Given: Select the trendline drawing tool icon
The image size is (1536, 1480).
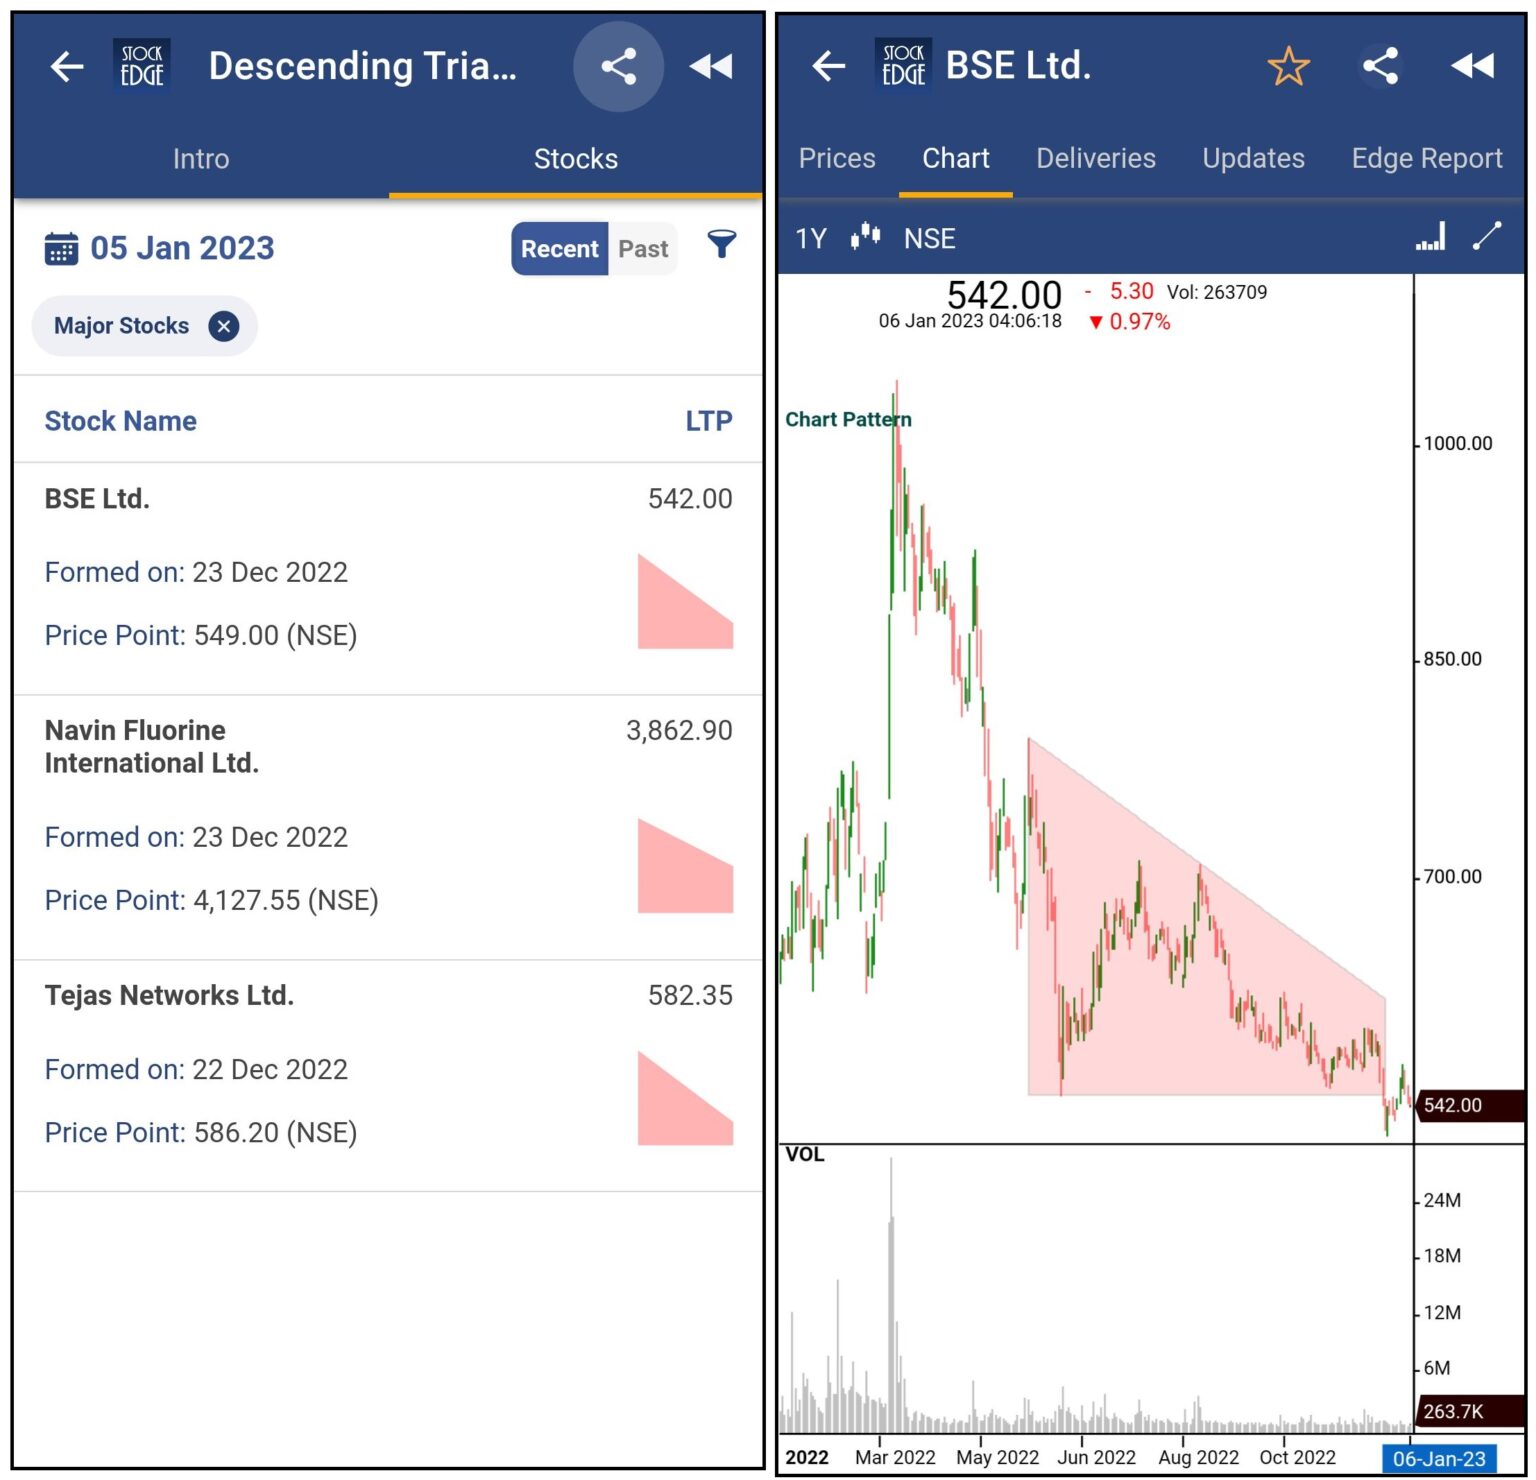Looking at the screenshot, I should pos(1488,236).
